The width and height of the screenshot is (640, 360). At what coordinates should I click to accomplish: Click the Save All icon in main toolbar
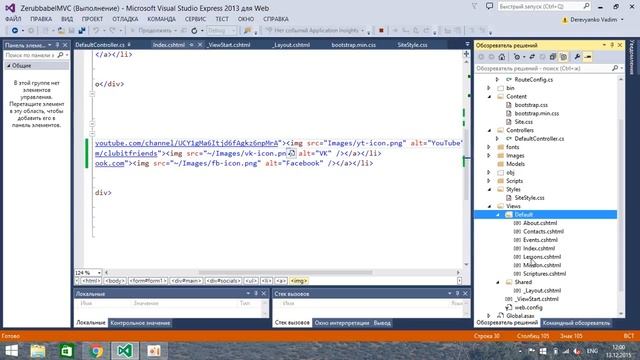pos(82,31)
